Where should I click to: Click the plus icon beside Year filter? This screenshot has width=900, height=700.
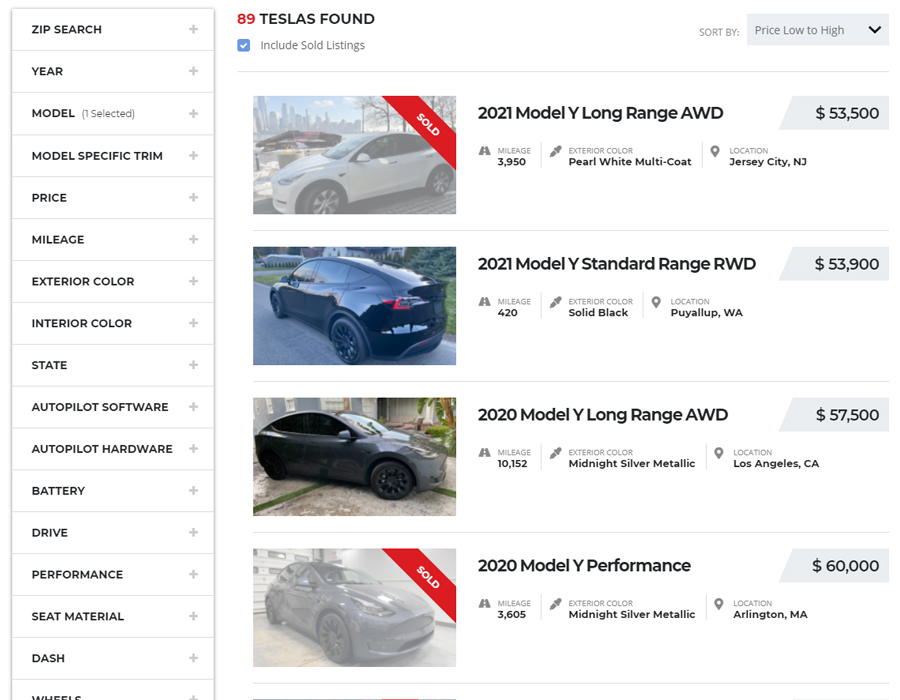tap(193, 72)
